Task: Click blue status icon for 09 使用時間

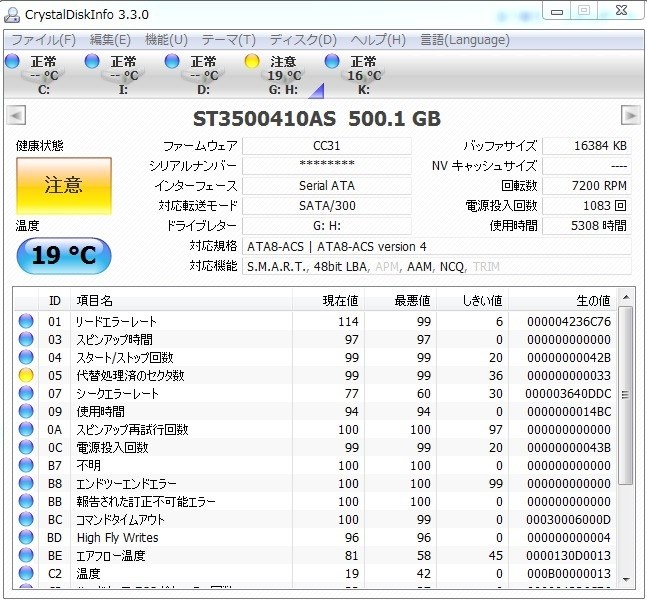Action: 26,411
